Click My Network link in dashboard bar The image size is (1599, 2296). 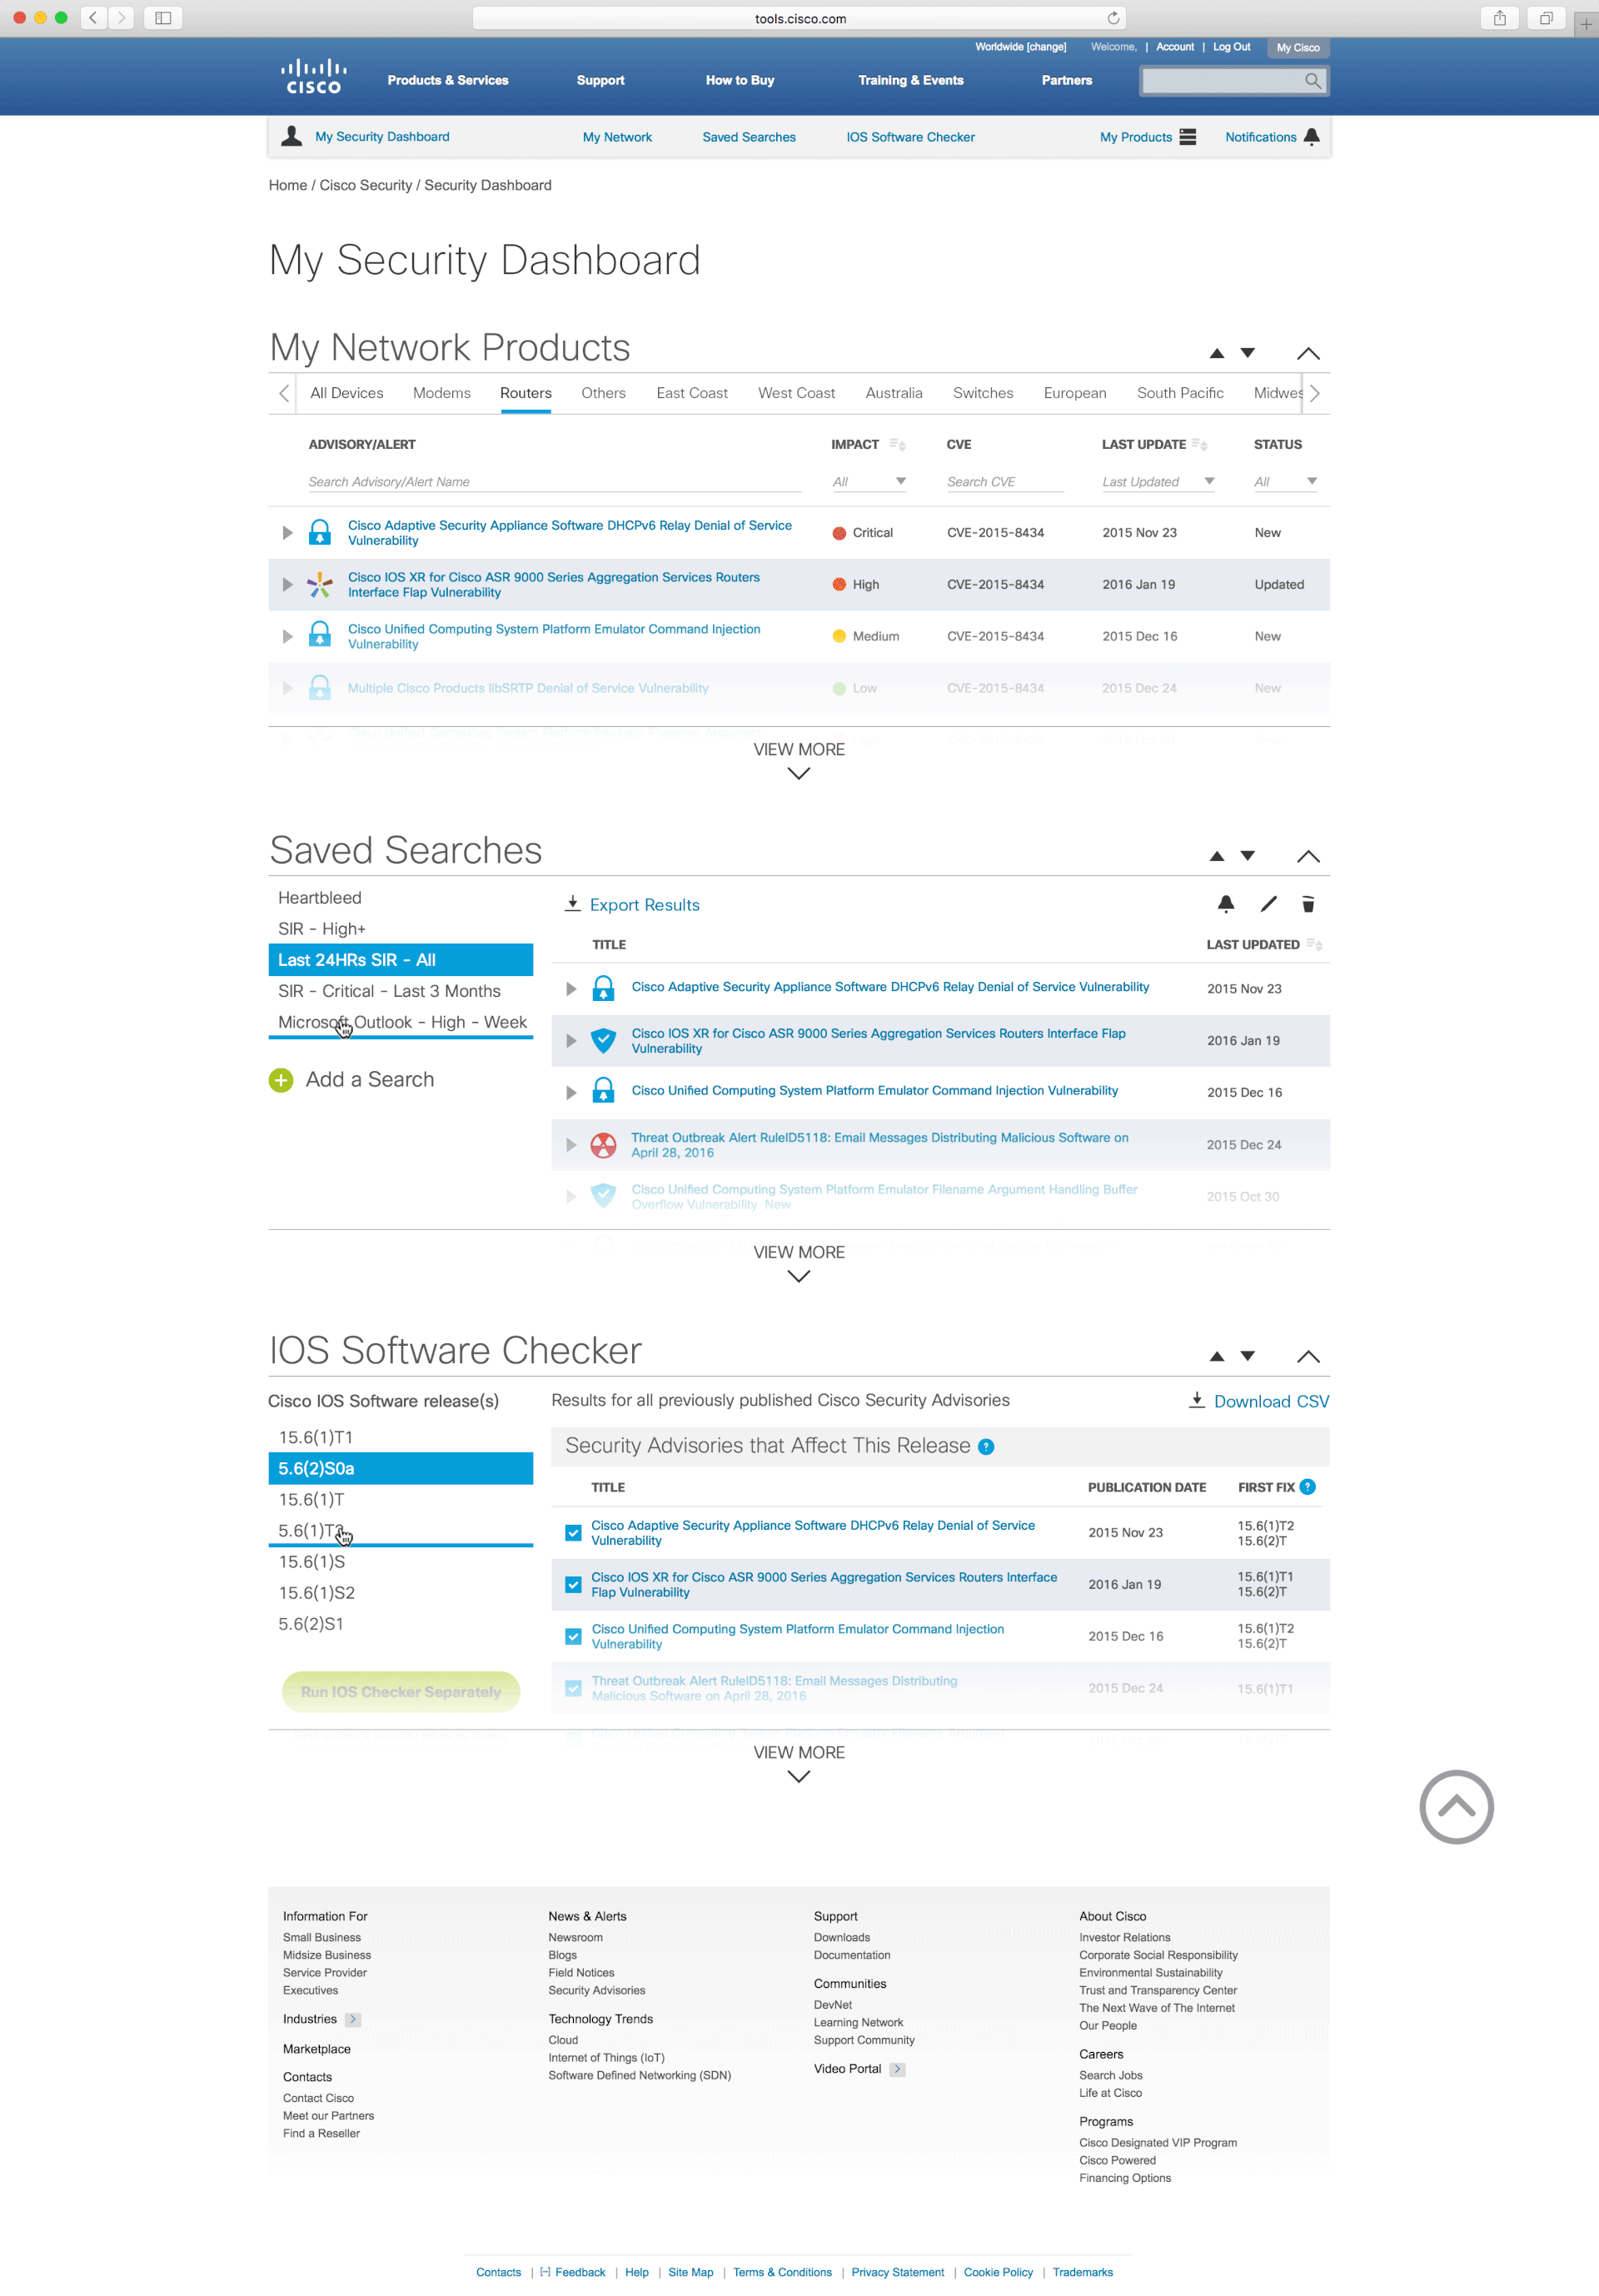(617, 137)
